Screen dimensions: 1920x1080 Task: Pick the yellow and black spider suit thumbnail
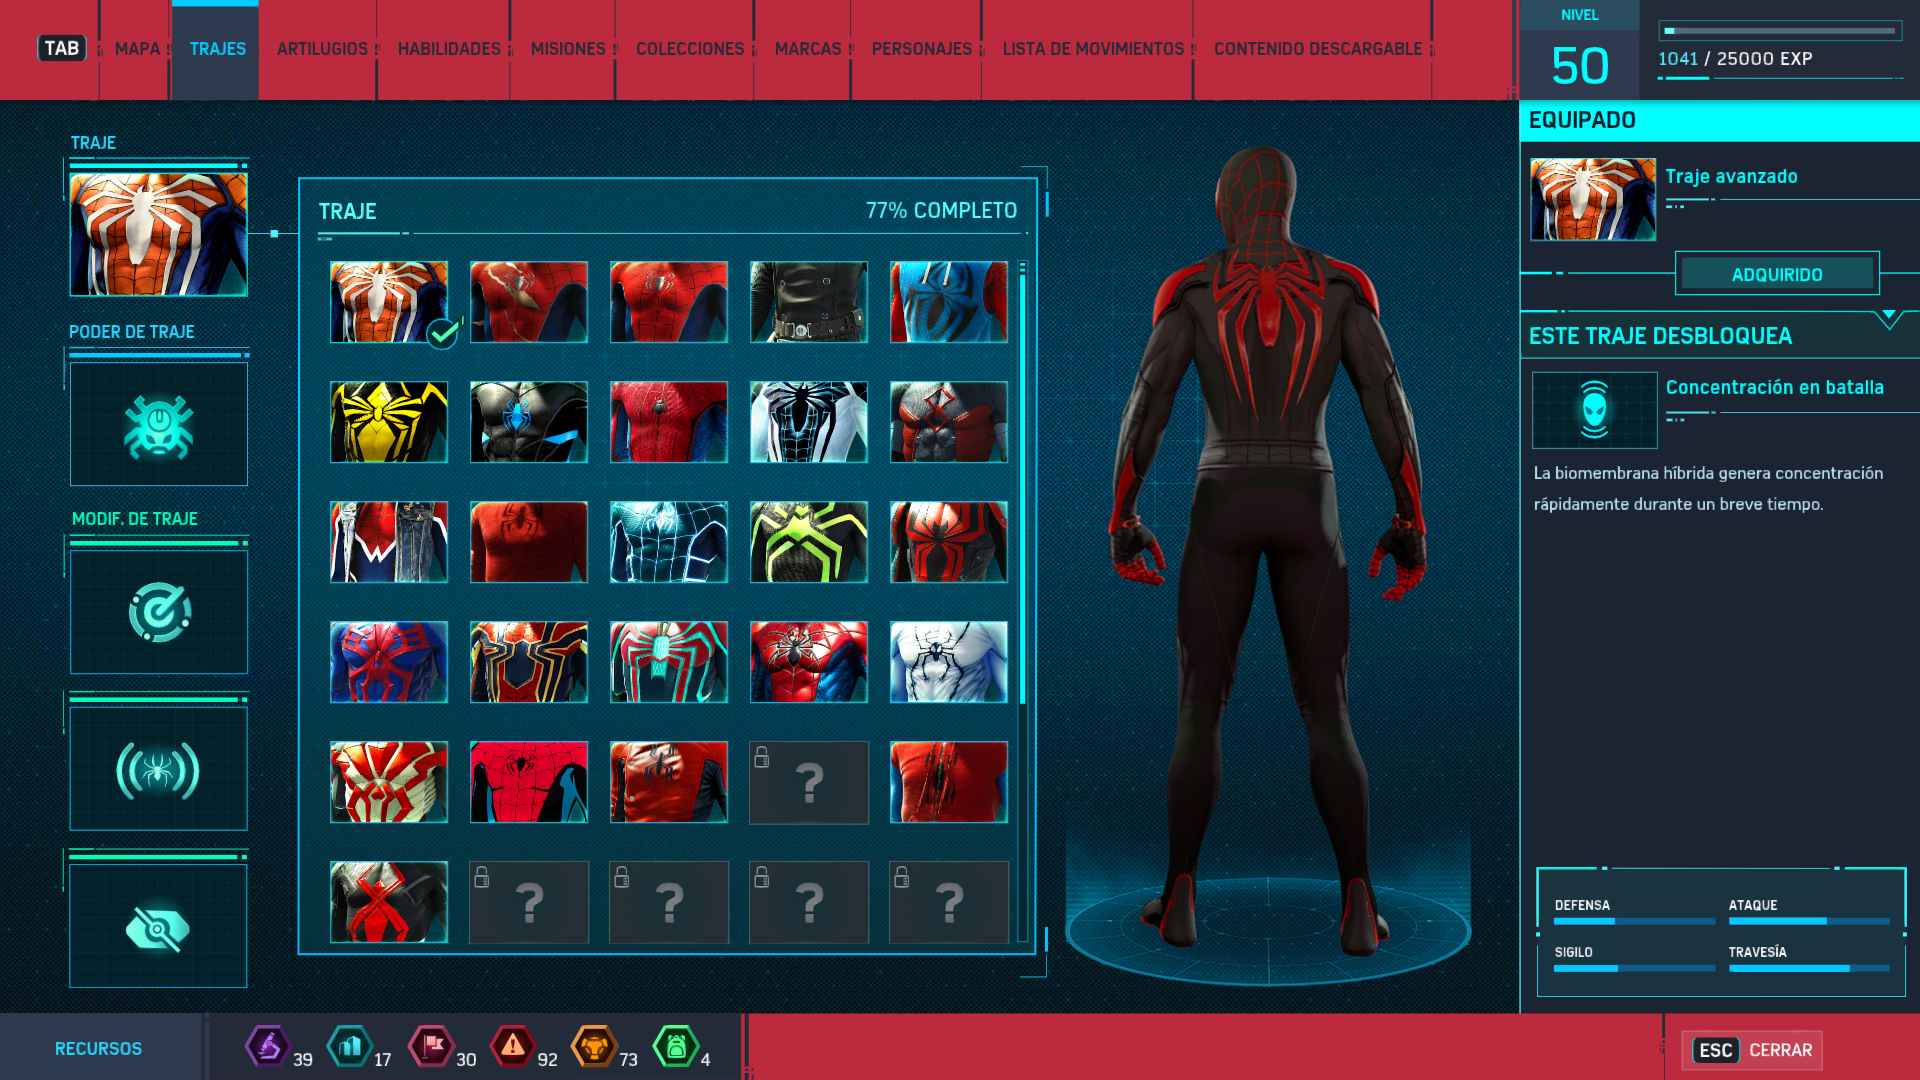[389, 422]
